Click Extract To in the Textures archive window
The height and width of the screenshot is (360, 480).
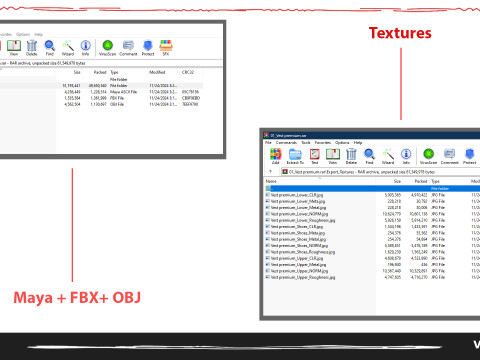point(295,156)
